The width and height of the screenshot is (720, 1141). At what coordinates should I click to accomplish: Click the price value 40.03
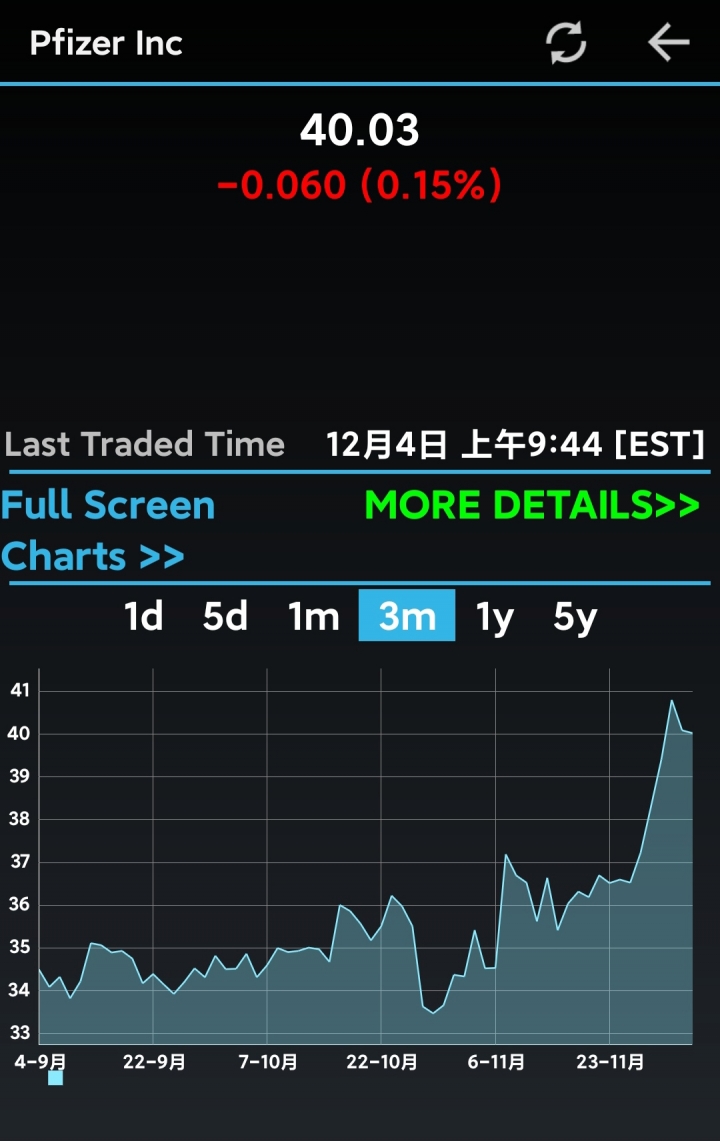click(x=360, y=130)
